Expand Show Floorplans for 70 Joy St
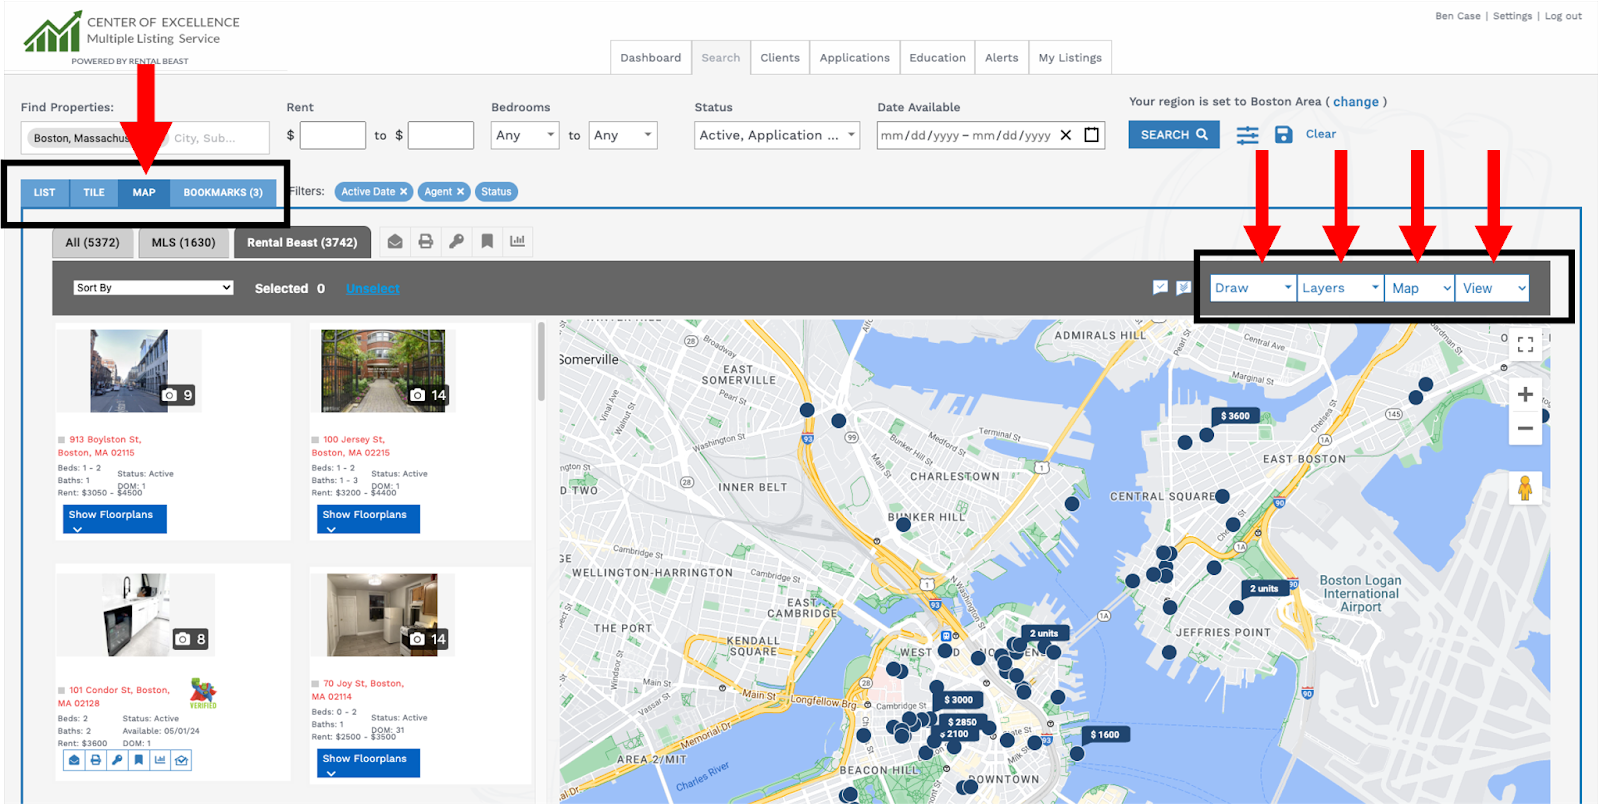1600x804 pixels. [x=367, y=763]
